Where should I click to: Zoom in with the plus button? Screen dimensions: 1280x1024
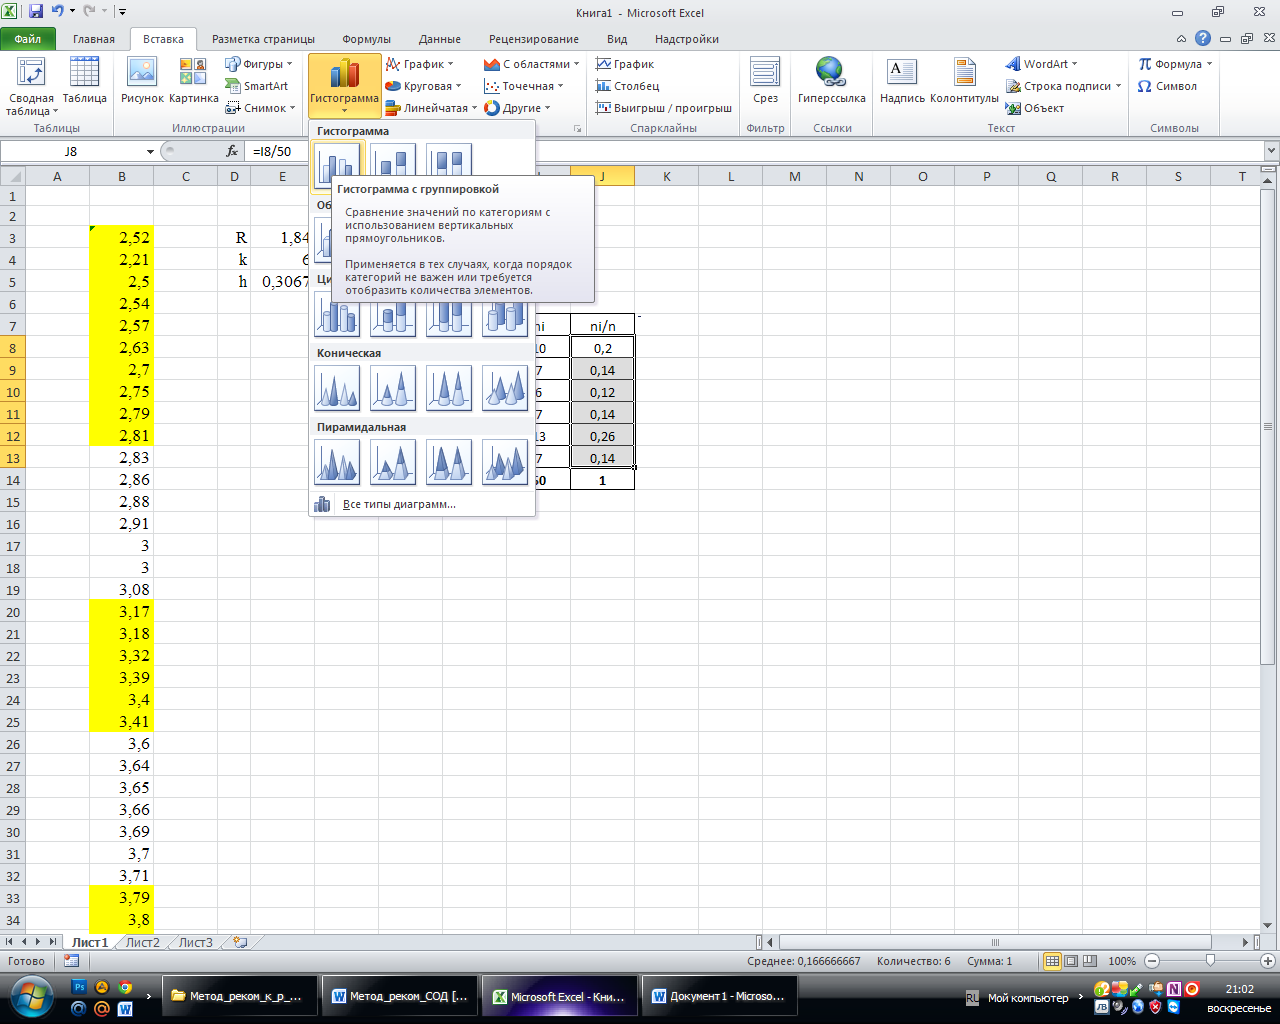[1268, 961]
